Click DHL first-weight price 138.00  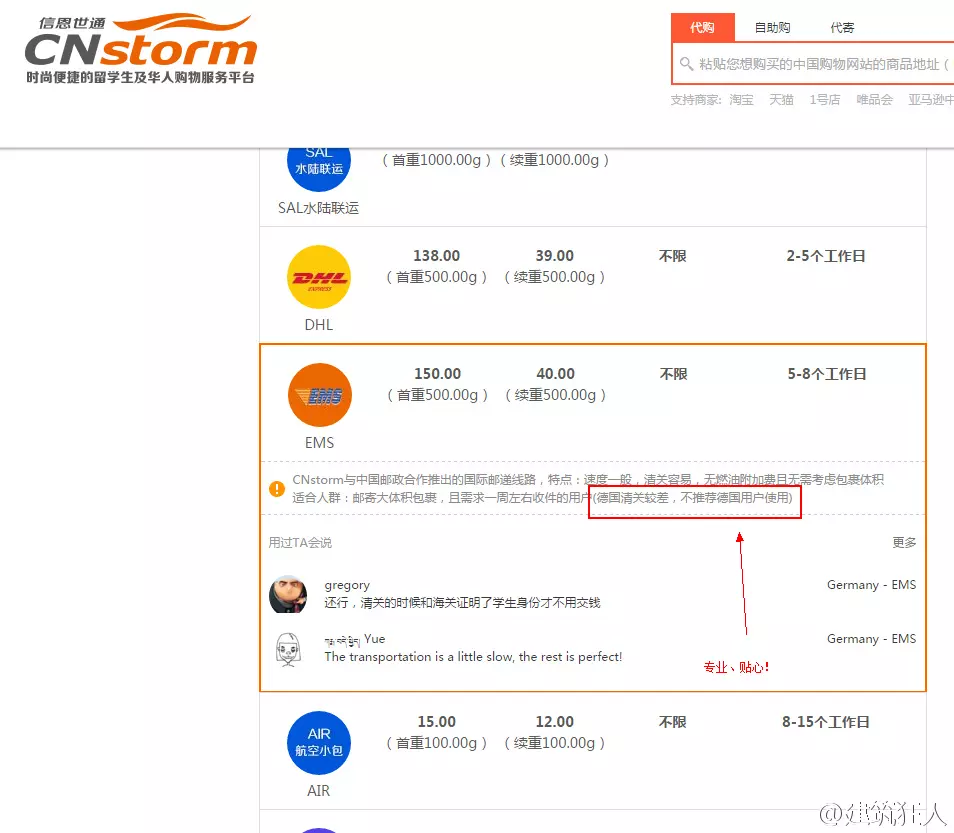(436, 256)
